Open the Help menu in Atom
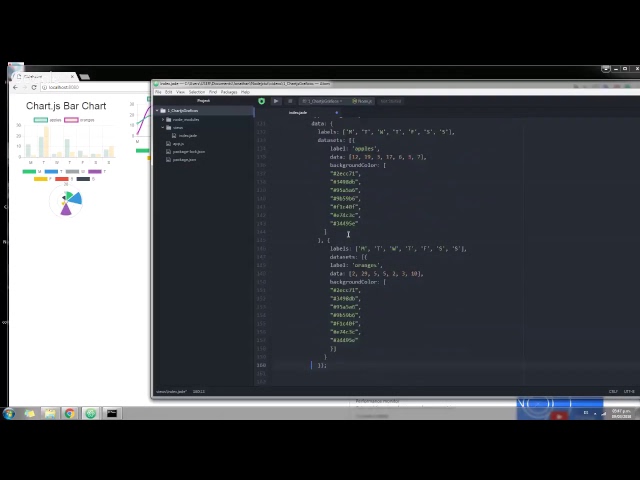This screenshot has width=640, height=480. click(x=245, y=92)
